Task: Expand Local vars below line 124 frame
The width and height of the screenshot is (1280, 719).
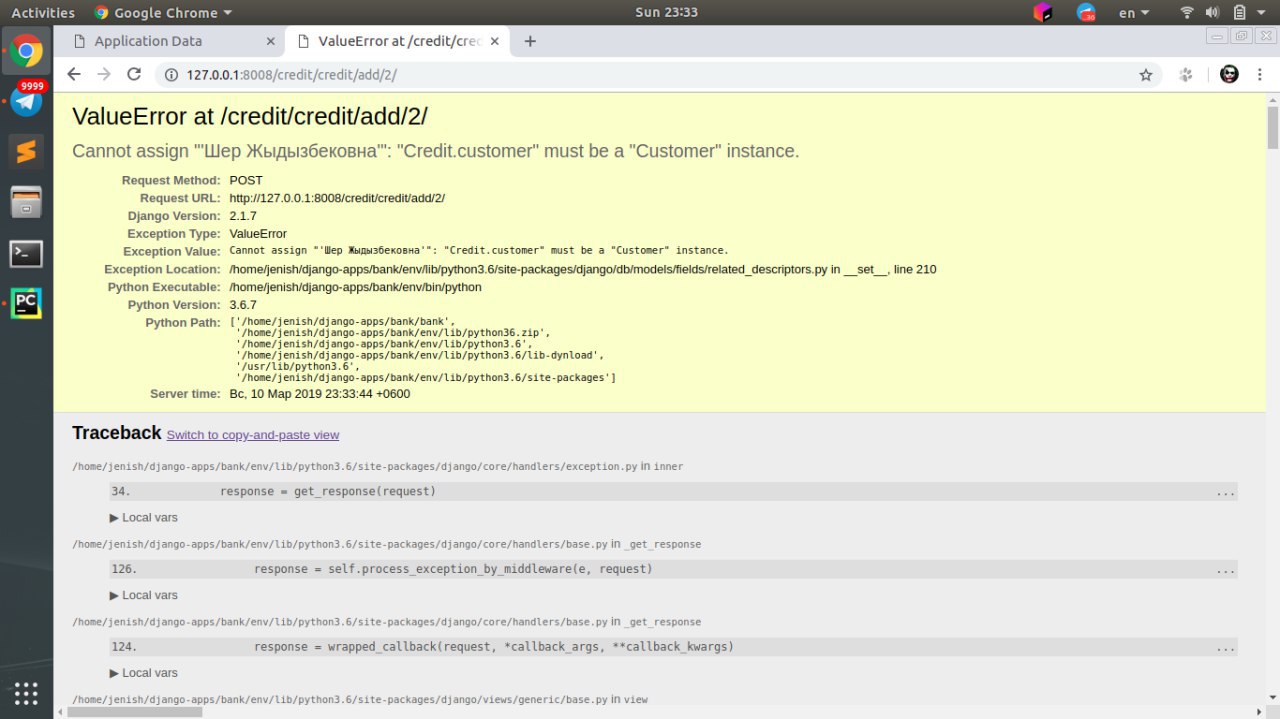Action: pyautogui.click(x=144, y=673)
